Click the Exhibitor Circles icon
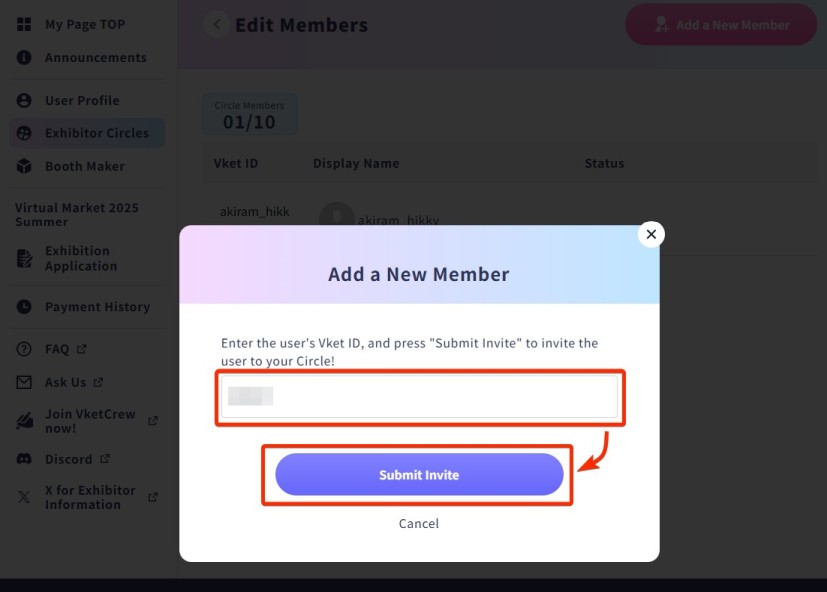 click(25, 133)
